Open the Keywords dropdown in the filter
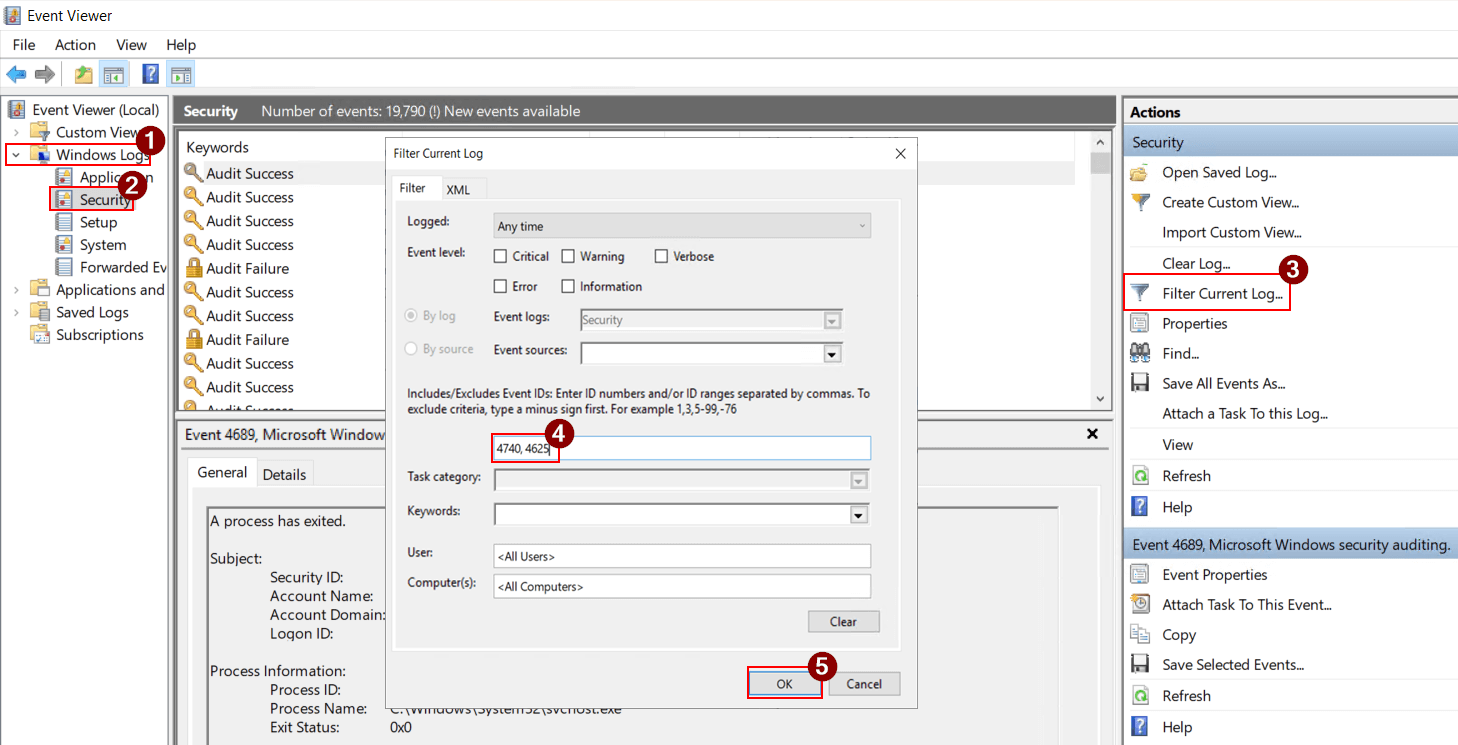This screenshot has width=1458, height=745. pyautogui.click(x=857, y=514)
